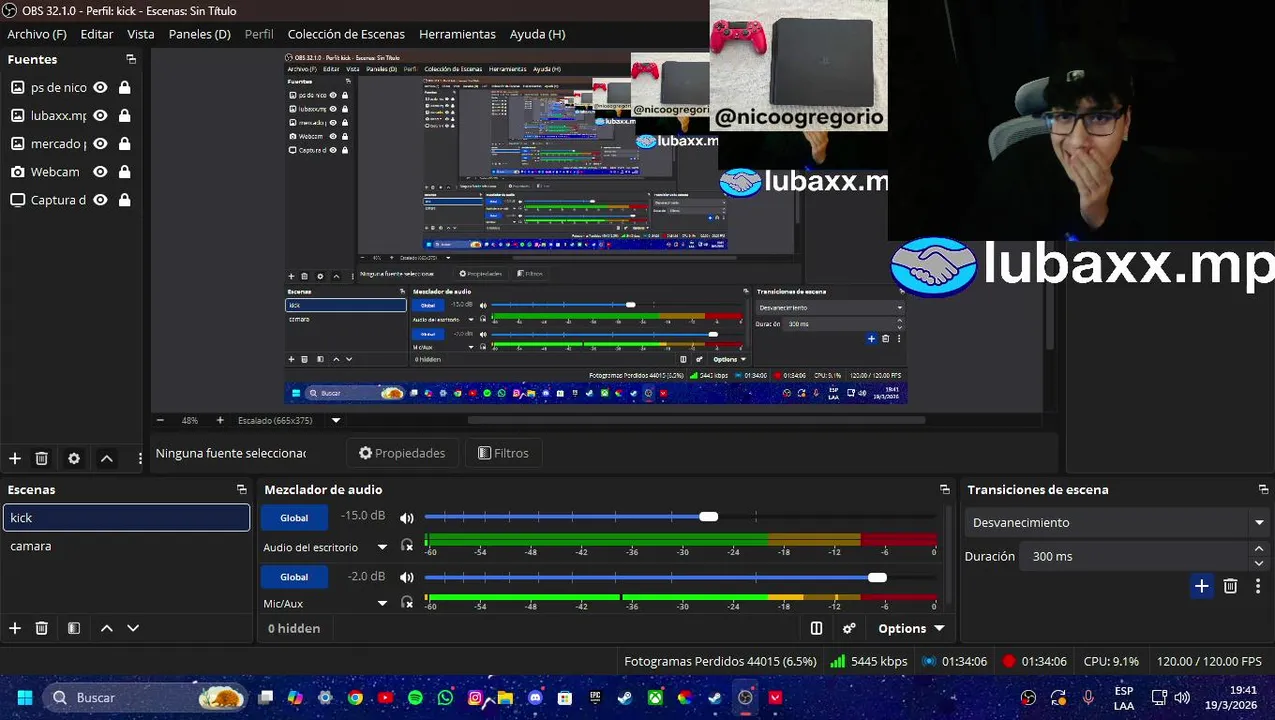
Task: Open Editar menu
Action: [x=97, y=34]
